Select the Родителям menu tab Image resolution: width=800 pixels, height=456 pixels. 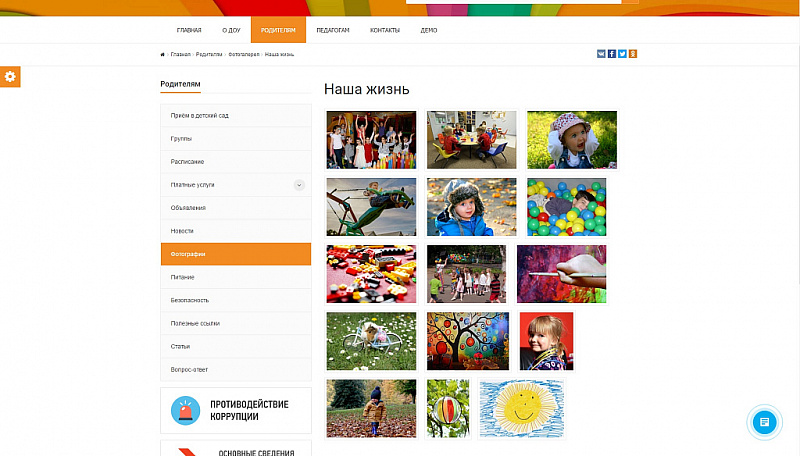[x=278, y=30]
